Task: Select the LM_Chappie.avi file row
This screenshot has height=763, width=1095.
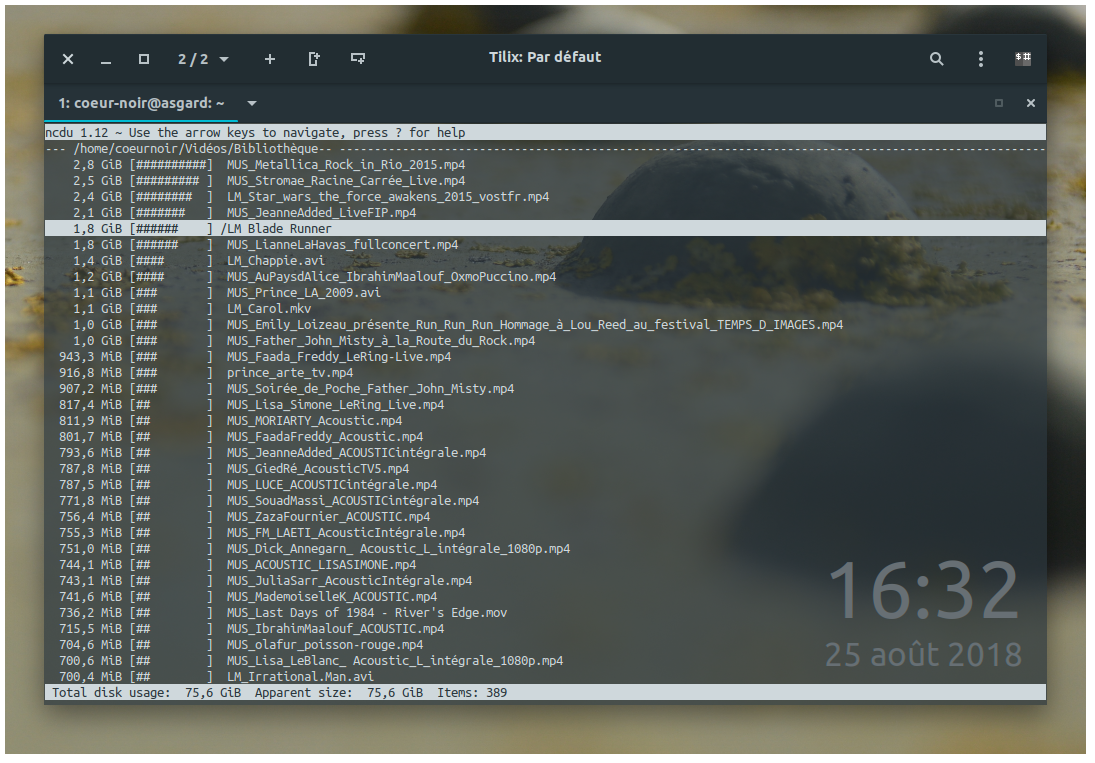Action: (x=545, y=260)
